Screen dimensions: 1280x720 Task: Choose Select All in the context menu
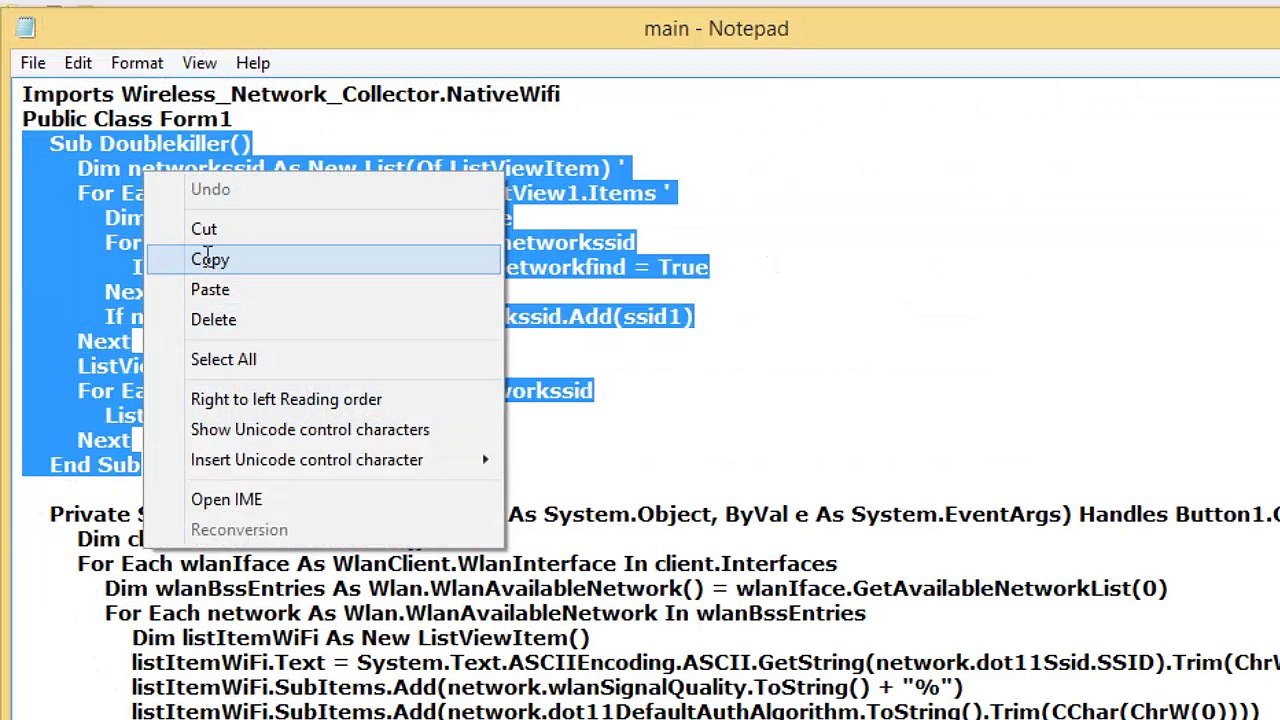click(x=324, y=359)
